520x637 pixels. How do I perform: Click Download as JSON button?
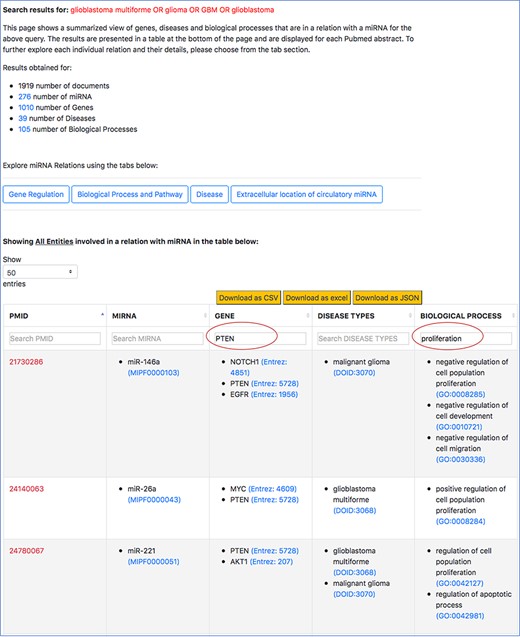387,298
